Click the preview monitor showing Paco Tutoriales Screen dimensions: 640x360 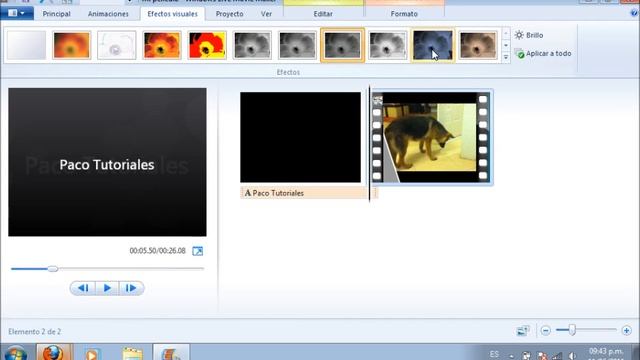tap(107, 162)
